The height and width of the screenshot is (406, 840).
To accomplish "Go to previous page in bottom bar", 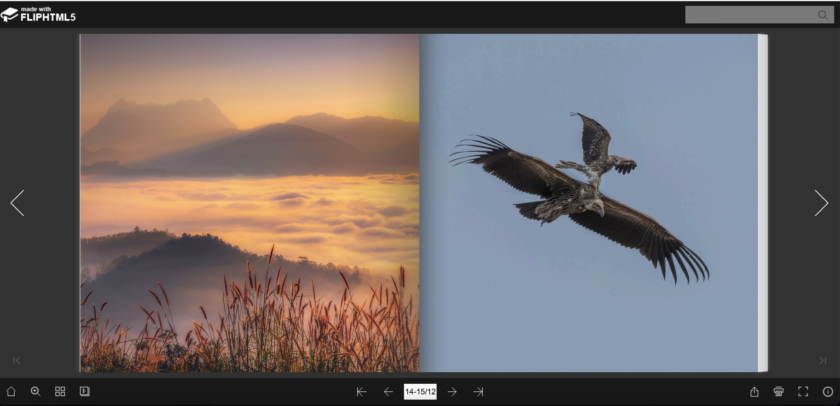I will (388, 392).
